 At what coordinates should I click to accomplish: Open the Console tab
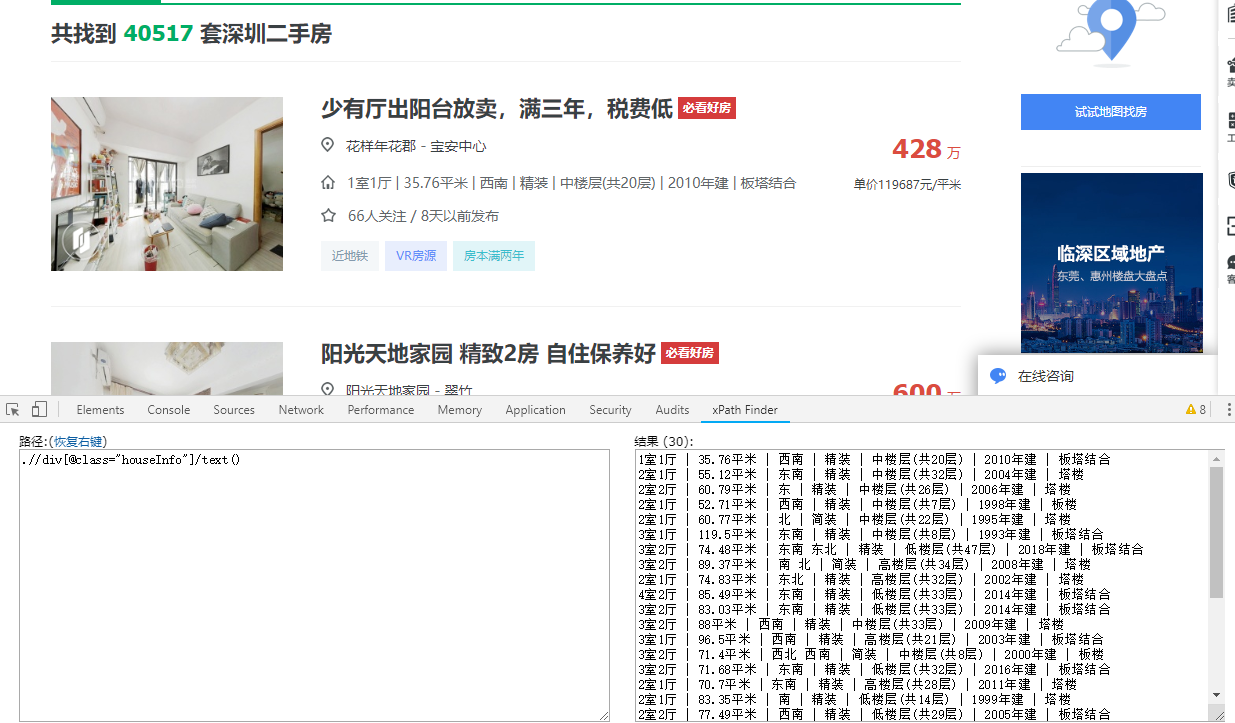169,410
